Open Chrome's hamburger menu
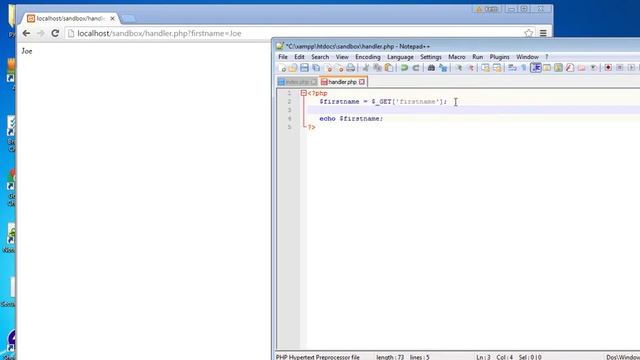The width and height of the screenshot is (640, 360). [543, 33]
